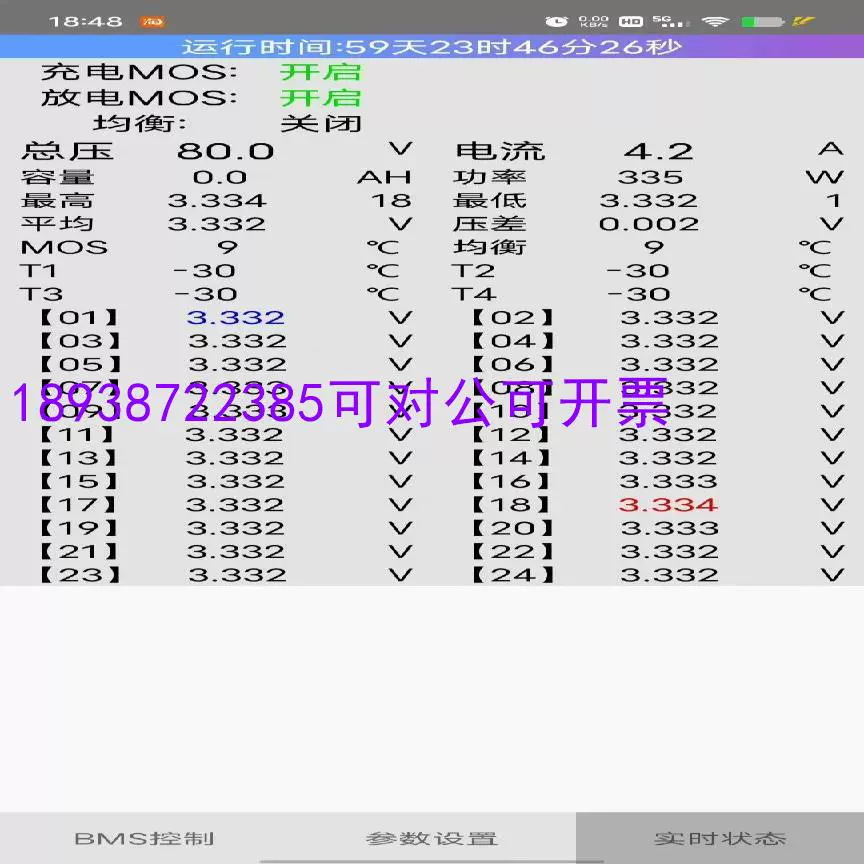The width and height of the screenshot is (864, 864).
Task: Tap the 18:48 clock in status bar
Action: click(x=85, y=21)
